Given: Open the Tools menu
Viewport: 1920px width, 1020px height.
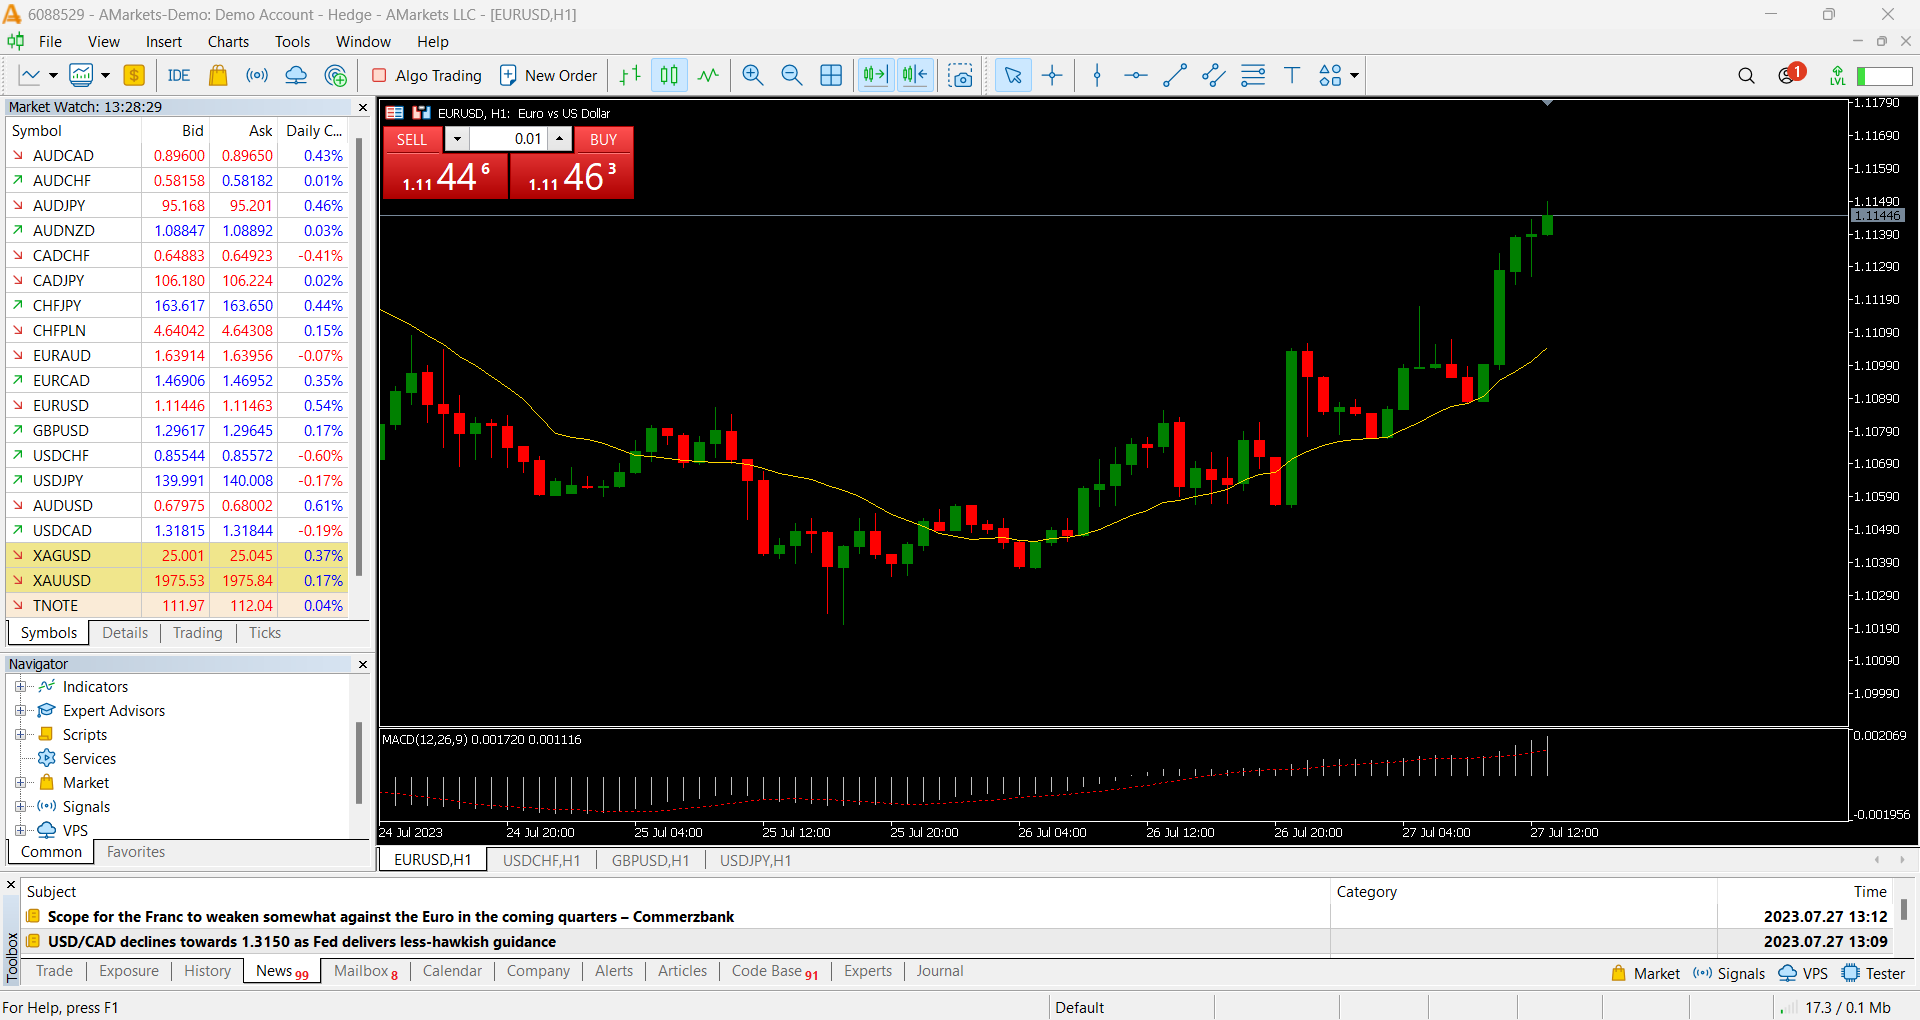Looking at the screenshot, I should 292,42.
